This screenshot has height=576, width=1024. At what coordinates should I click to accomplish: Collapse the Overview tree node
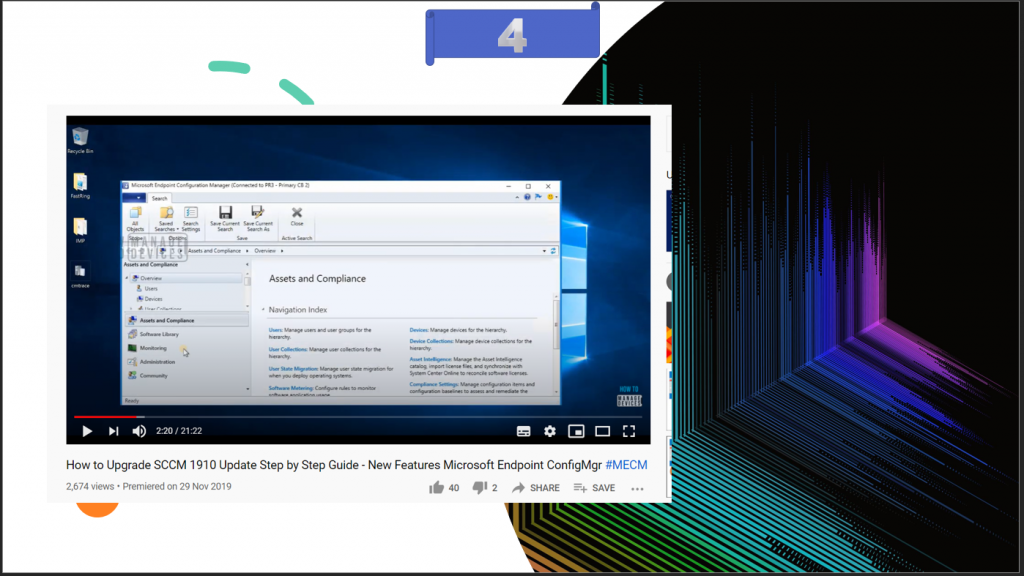coord(127,278)
